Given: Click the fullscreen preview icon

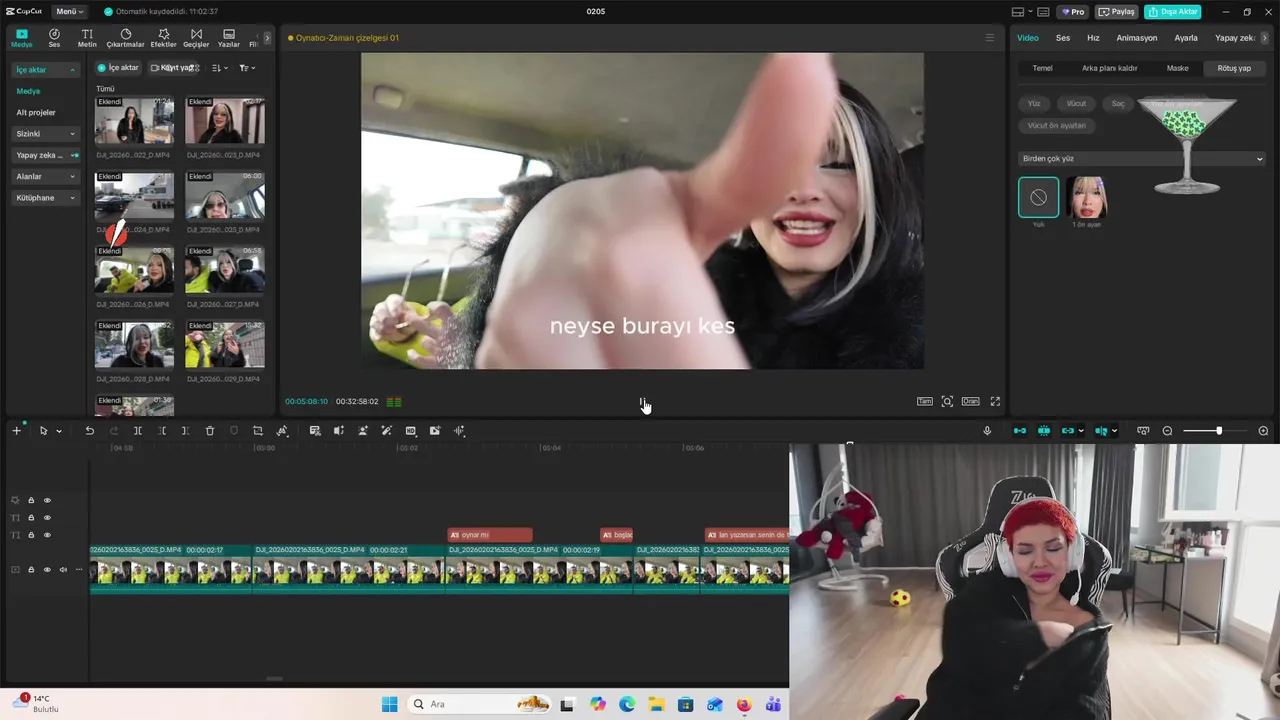Looking at the screenshot, I should [x=995, y=401].
